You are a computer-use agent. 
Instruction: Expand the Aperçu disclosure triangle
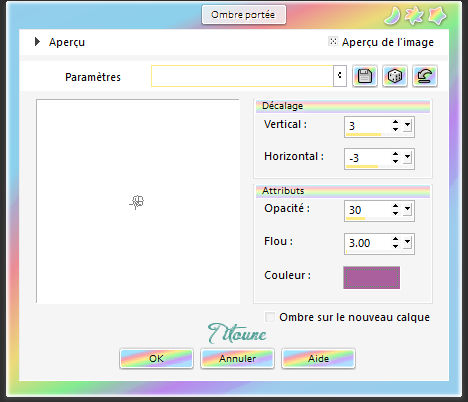[x=37, y=42]
